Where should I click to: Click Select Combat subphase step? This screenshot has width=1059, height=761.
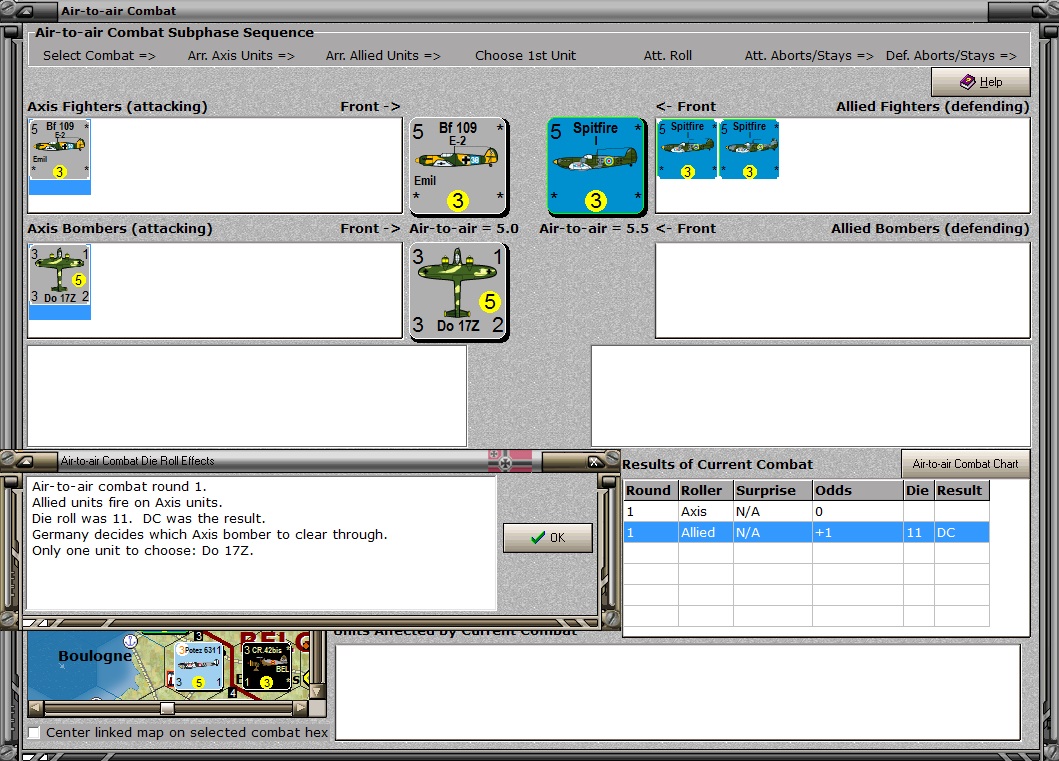tap(99, 55)
